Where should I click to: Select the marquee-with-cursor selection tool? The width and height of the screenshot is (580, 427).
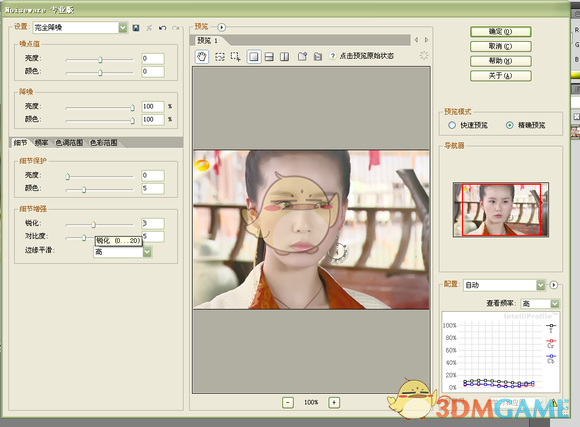pyautogui.click(x=235, y=57)
